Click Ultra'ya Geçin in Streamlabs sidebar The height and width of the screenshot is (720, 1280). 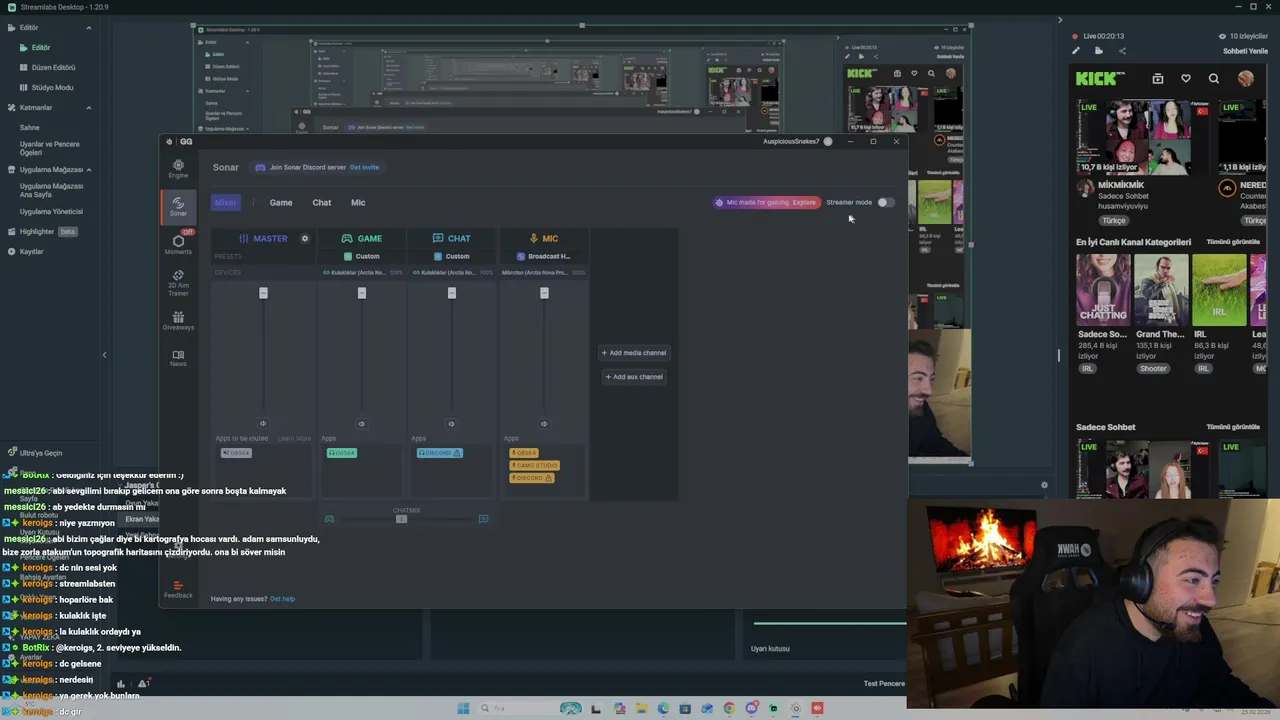pos(34,453)
